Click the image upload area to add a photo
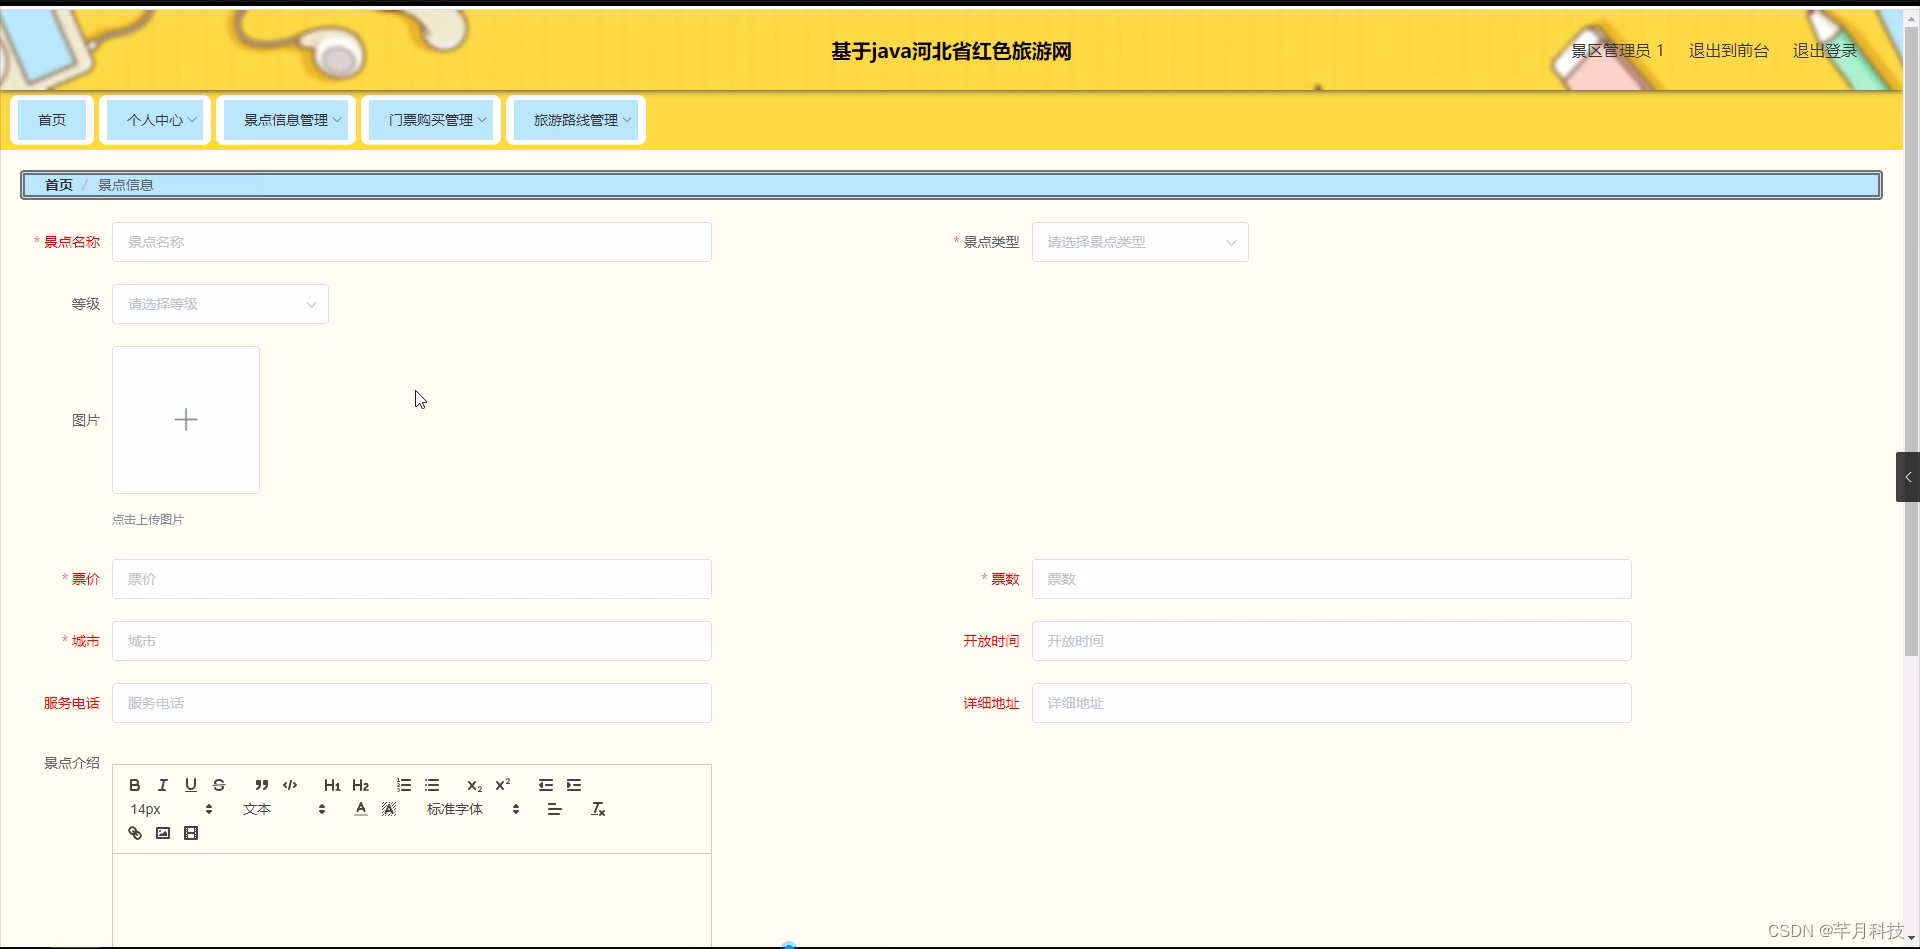The width and height of the screenshot is (1920, 949). (185, 419)
